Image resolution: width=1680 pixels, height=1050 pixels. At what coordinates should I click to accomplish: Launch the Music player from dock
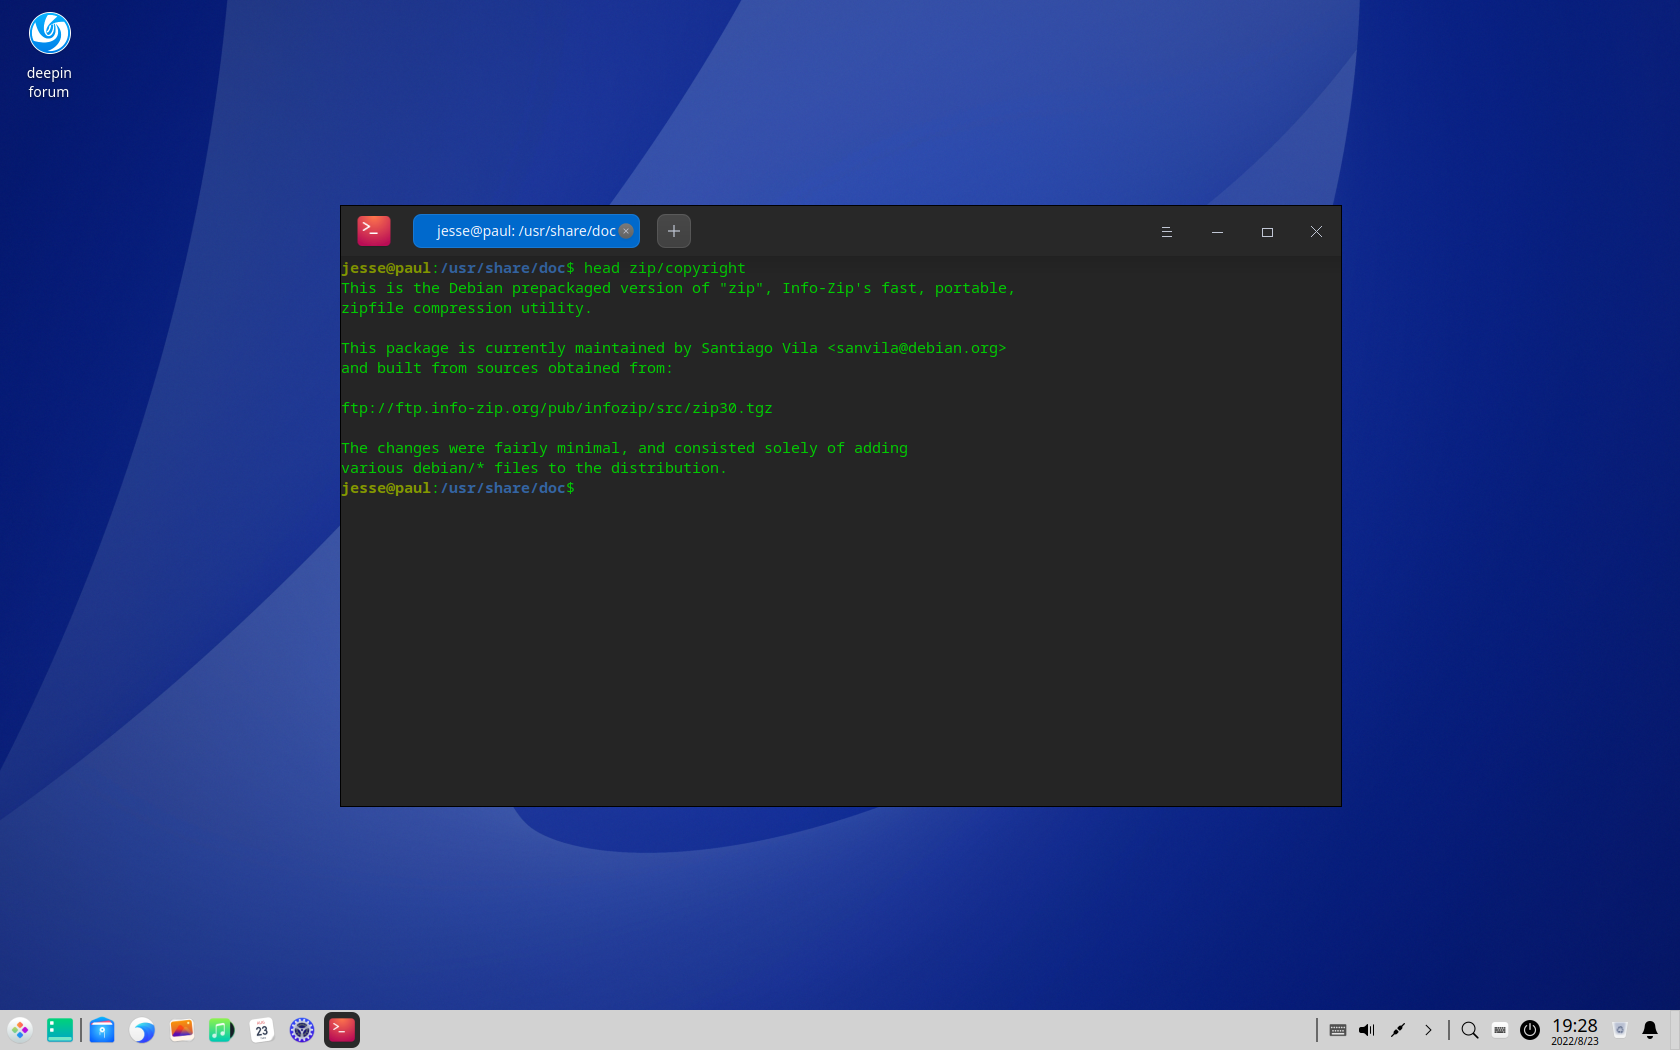222,1030
